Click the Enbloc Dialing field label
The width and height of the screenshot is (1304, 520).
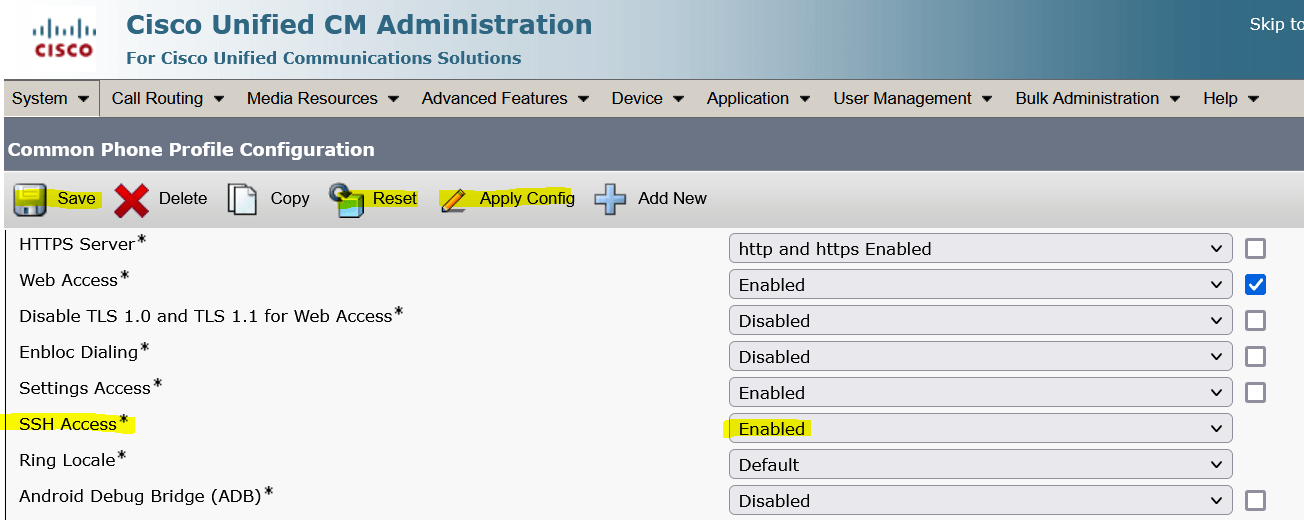78,352
